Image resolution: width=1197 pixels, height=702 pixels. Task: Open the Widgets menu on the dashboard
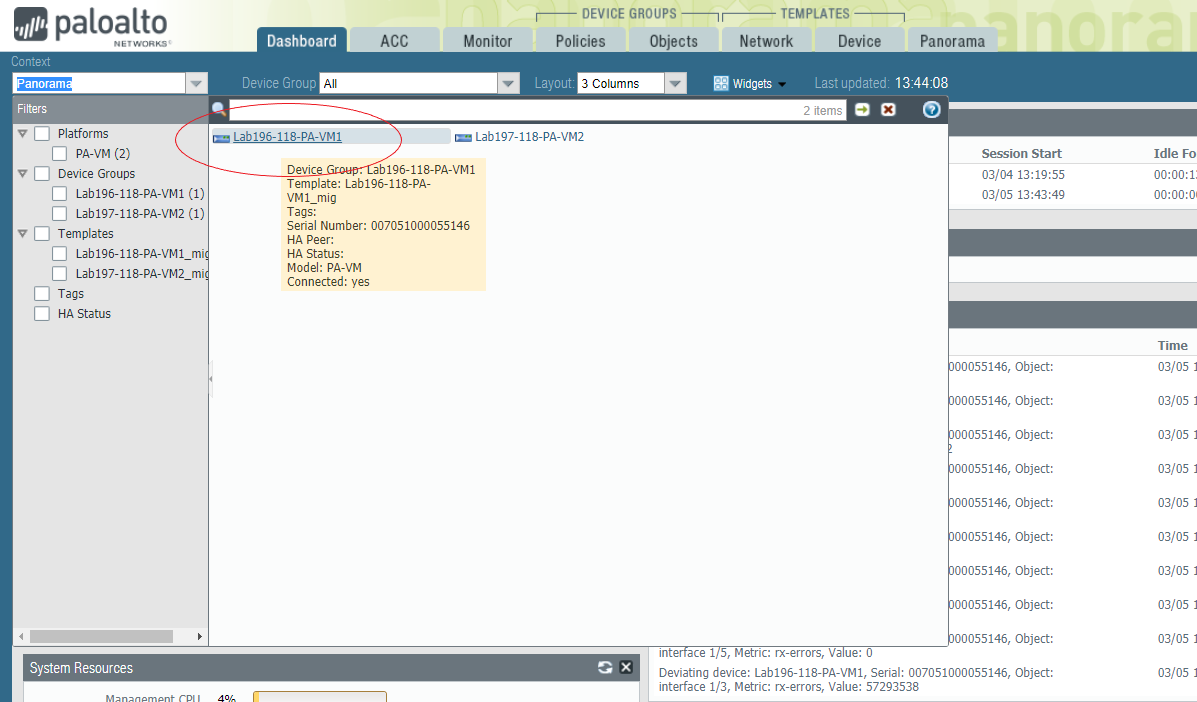748,83
